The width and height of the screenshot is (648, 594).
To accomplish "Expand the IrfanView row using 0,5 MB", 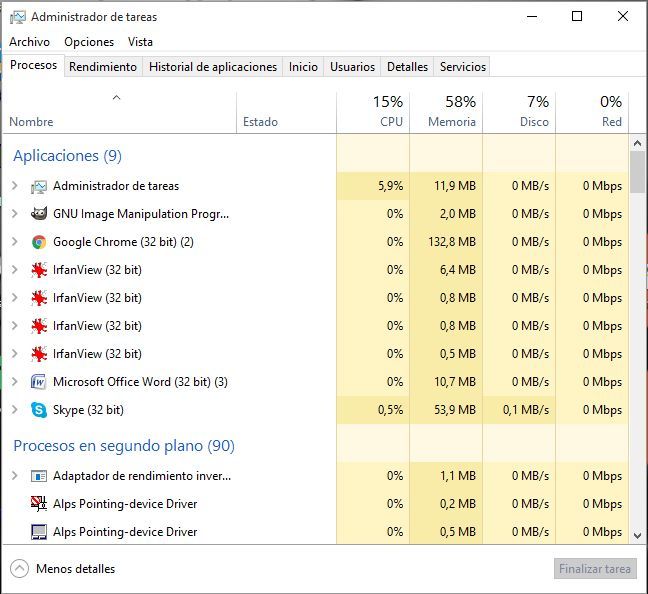I will click(14, 354).
